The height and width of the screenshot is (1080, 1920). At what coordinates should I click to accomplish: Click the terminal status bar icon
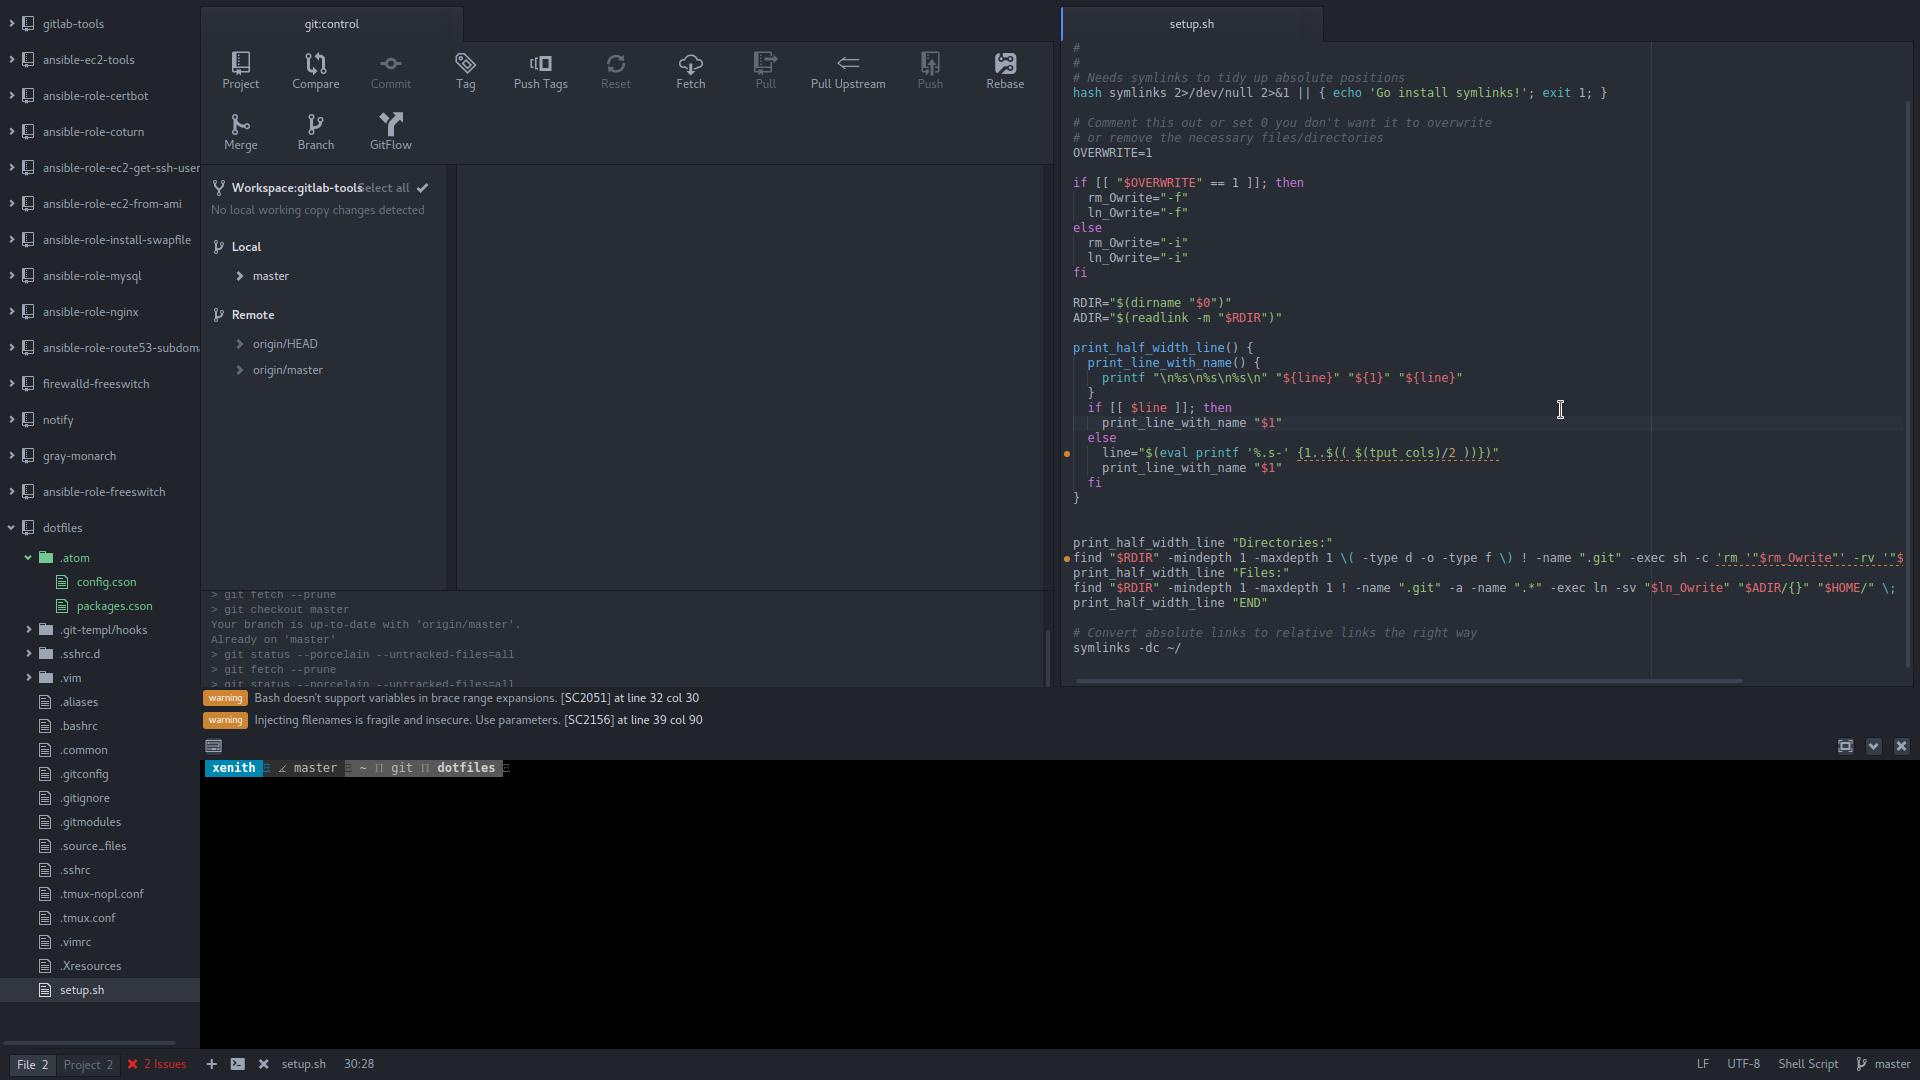pyautogui.click(x=237, y=1064)
